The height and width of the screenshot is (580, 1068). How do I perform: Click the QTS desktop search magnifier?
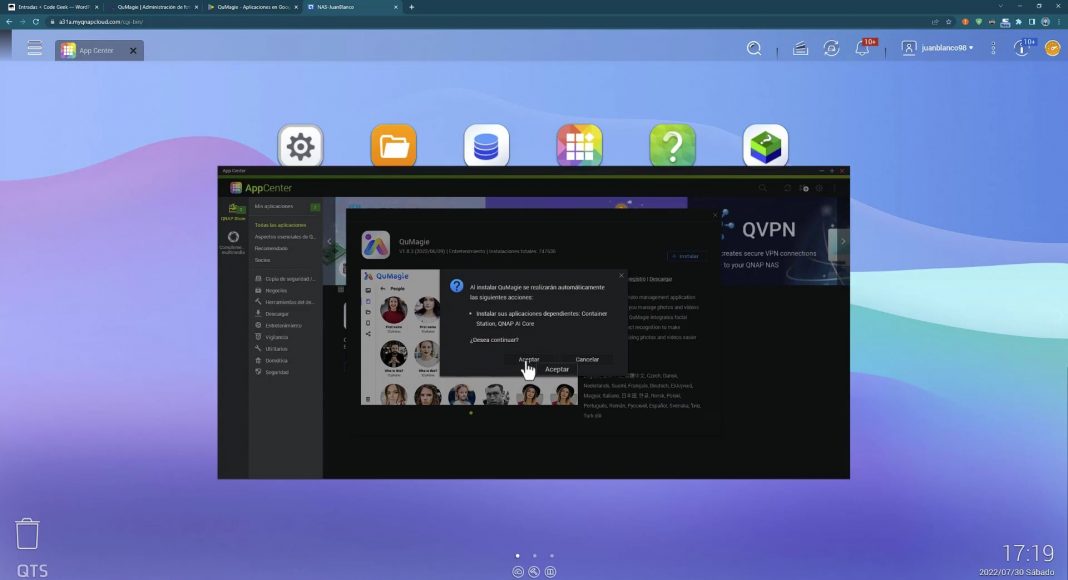pyautogui.click(x=754, y=48)
